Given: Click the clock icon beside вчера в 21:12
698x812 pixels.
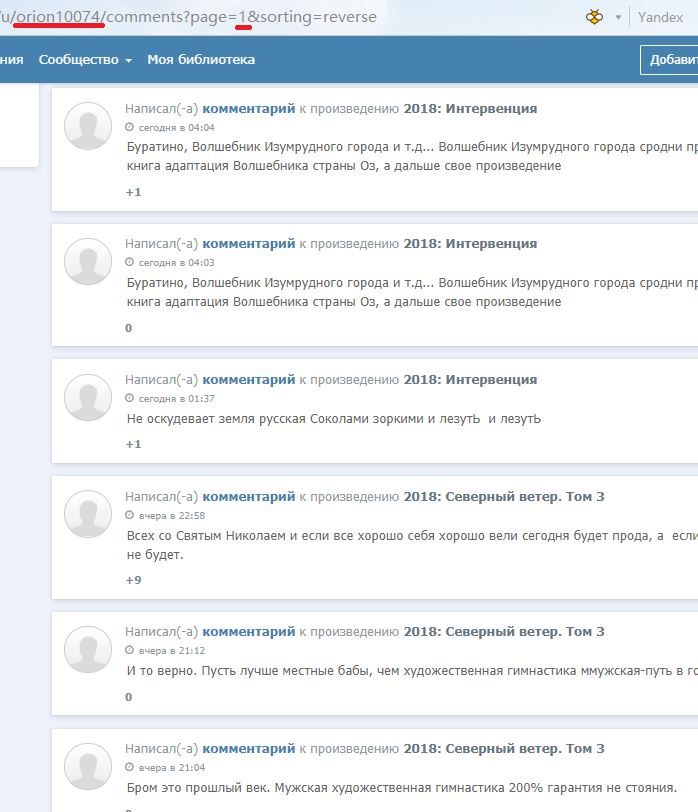Looking at the screenshot, I should pyautogui.click(x=129, y=650).
